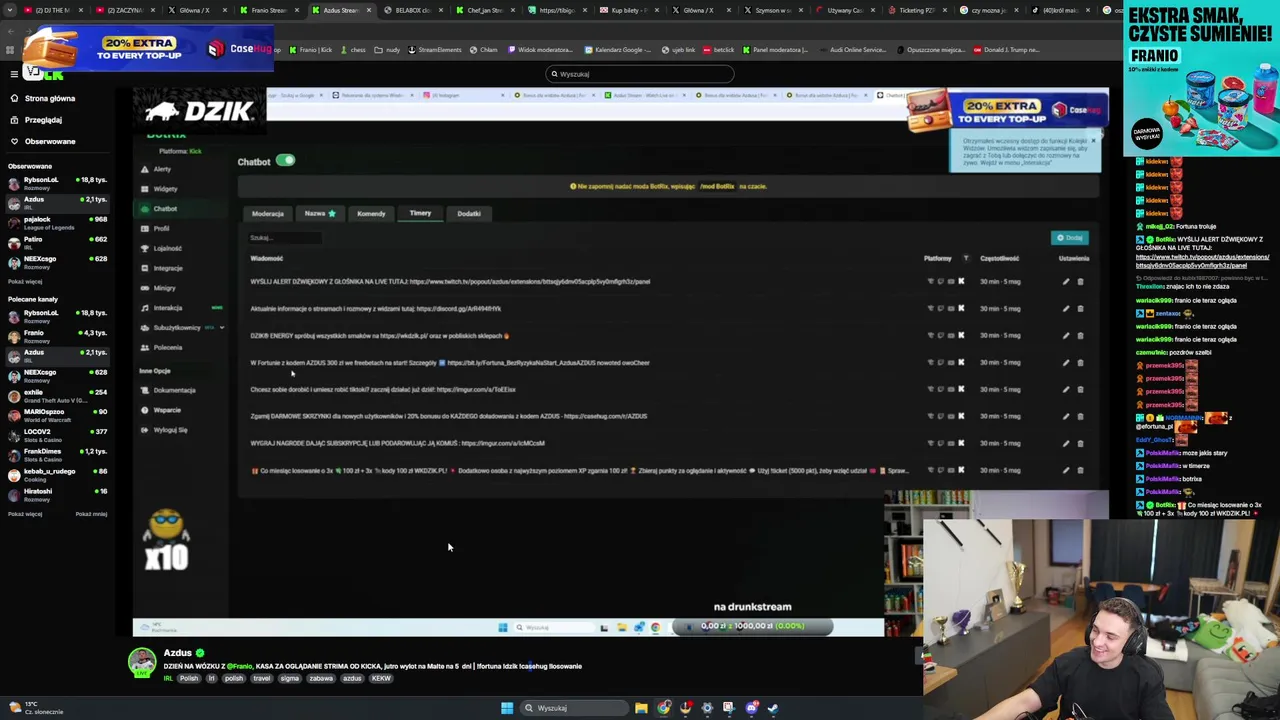
Task: Delete the Co miesiąc losowanie timer
Action: click(x=1080, y=470)
